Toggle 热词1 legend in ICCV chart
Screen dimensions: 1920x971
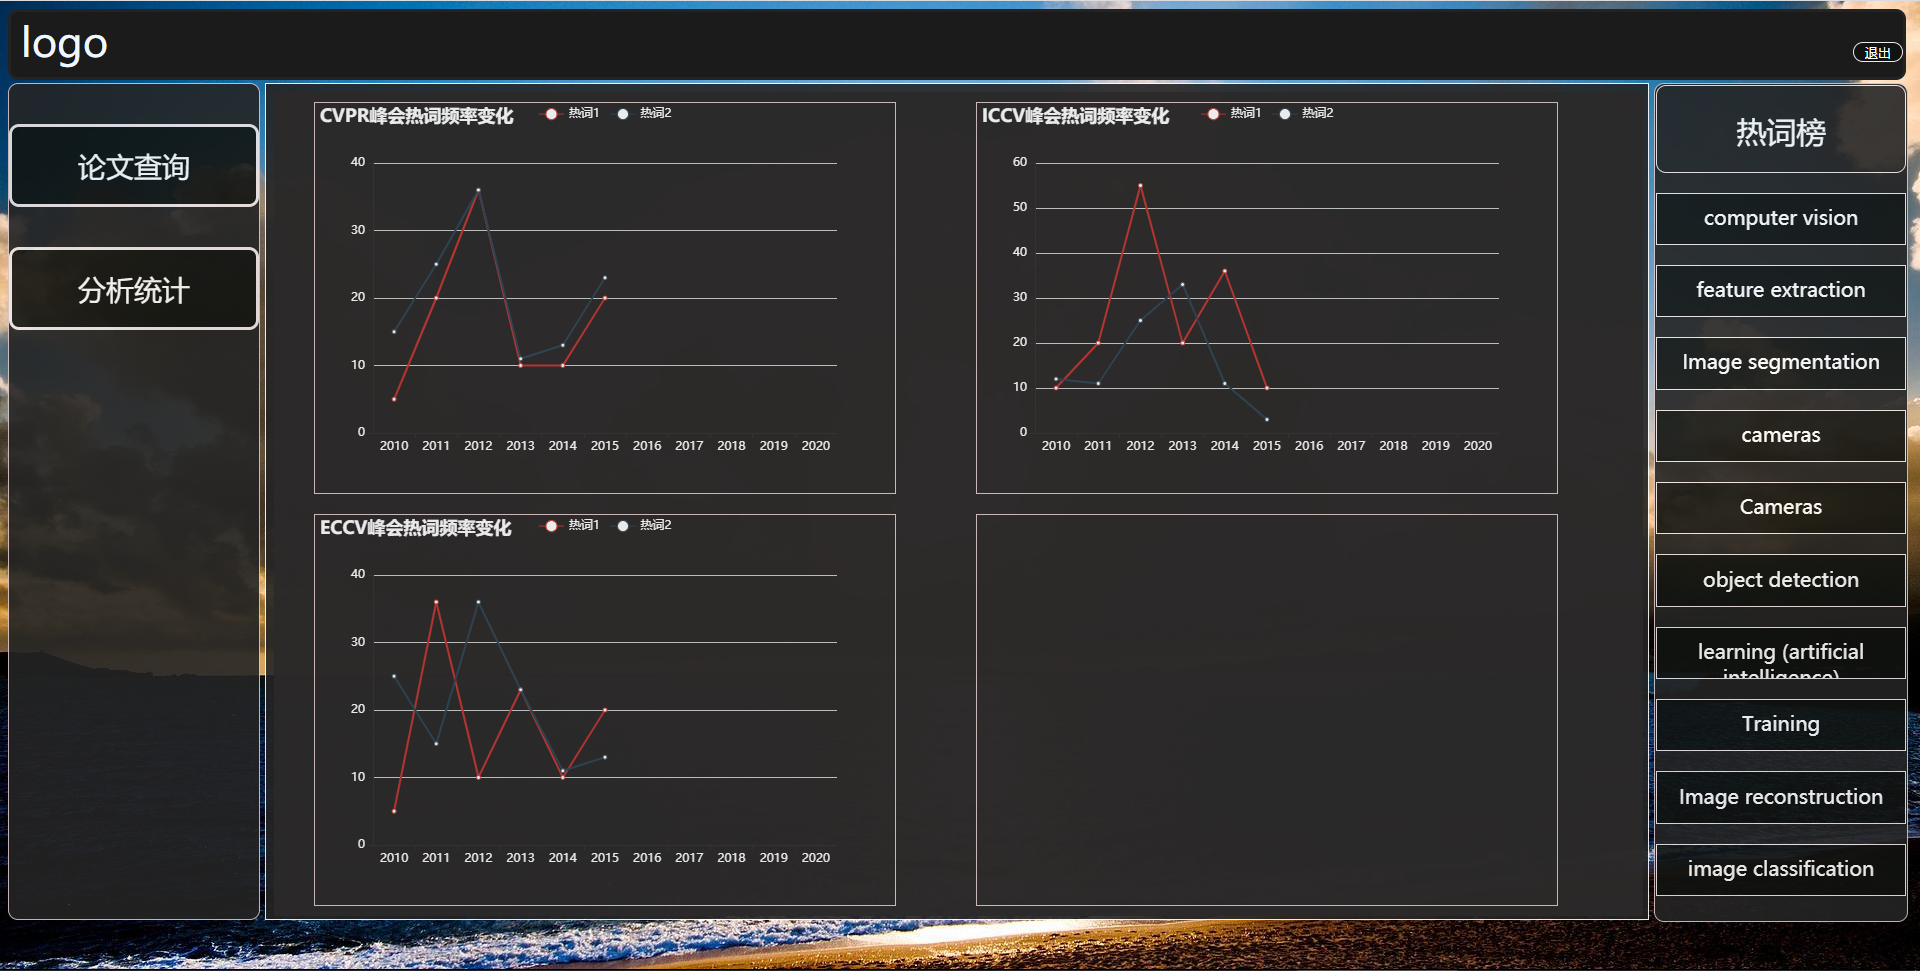(1233, 113)
